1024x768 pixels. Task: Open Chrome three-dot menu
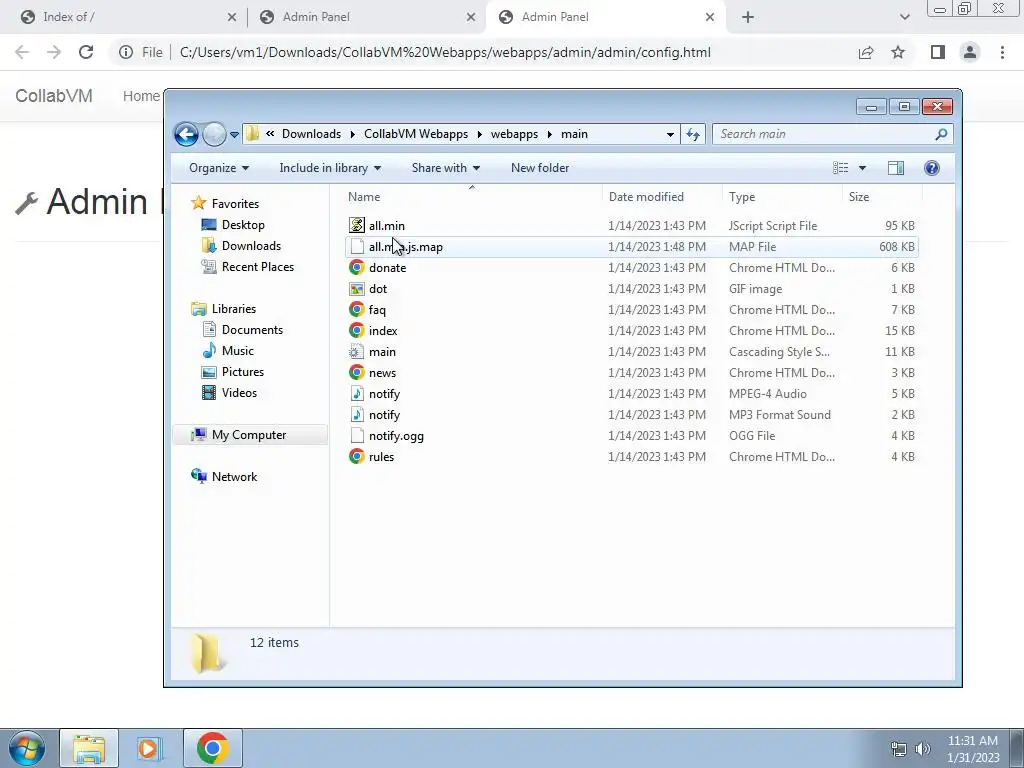(1002, 52)
